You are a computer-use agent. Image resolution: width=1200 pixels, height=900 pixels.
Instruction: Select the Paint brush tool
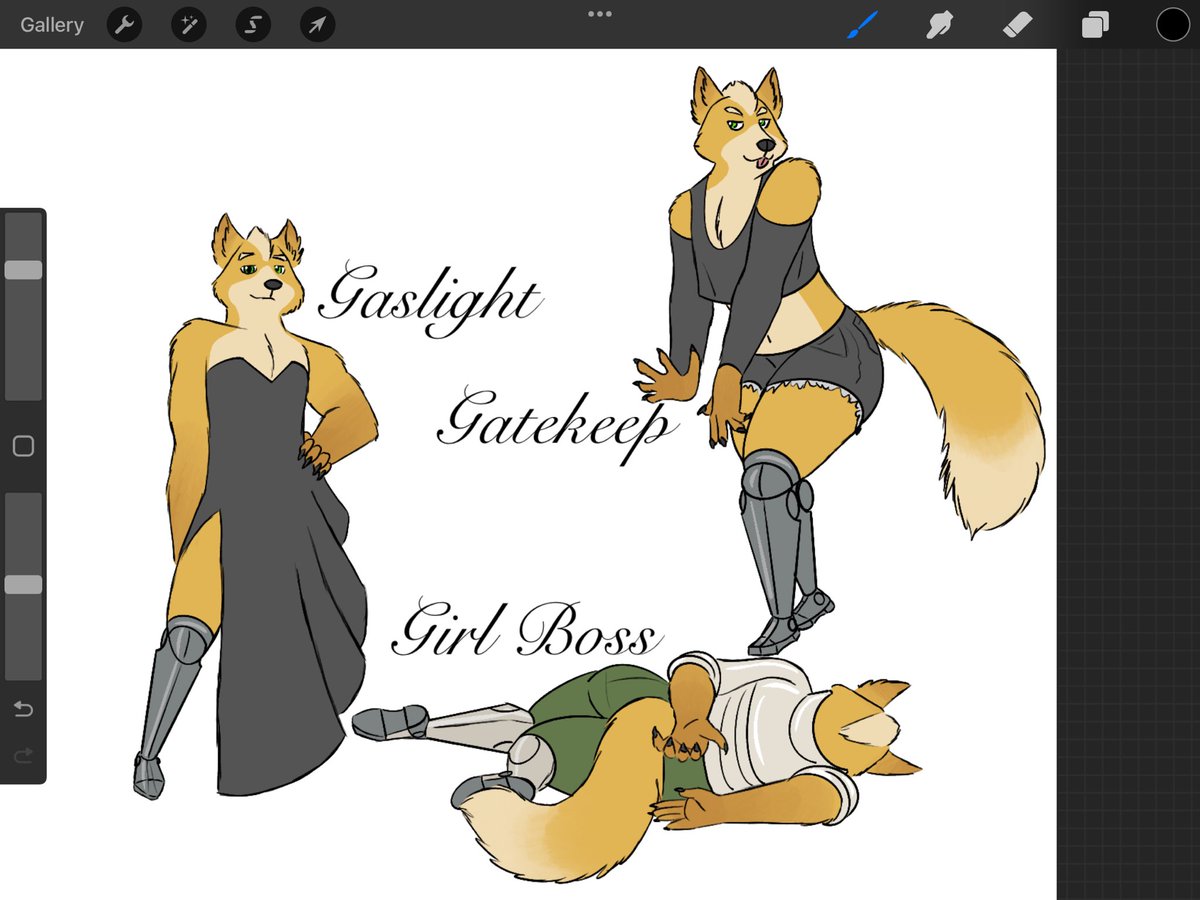point(864,24)
